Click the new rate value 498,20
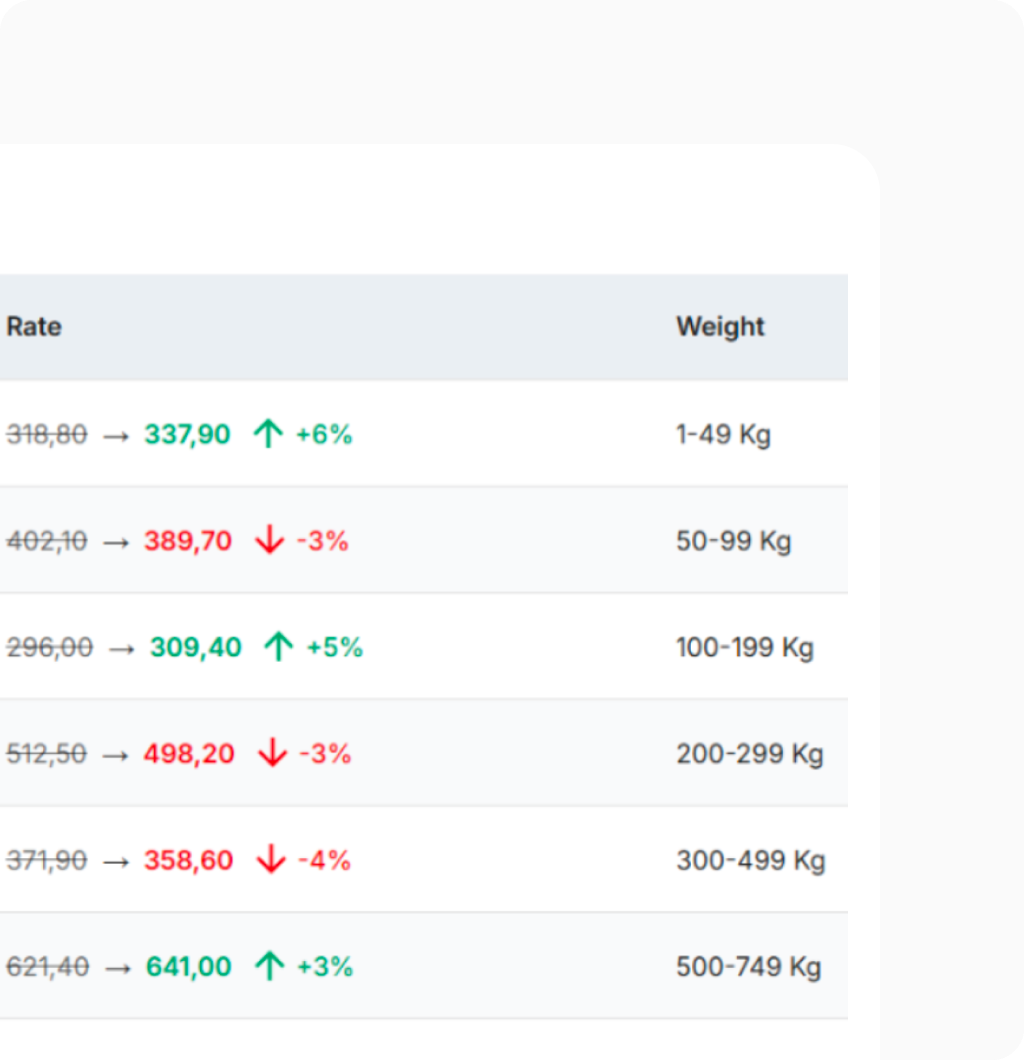Viewport: 1024px width, 1060px height. point(189,754)
